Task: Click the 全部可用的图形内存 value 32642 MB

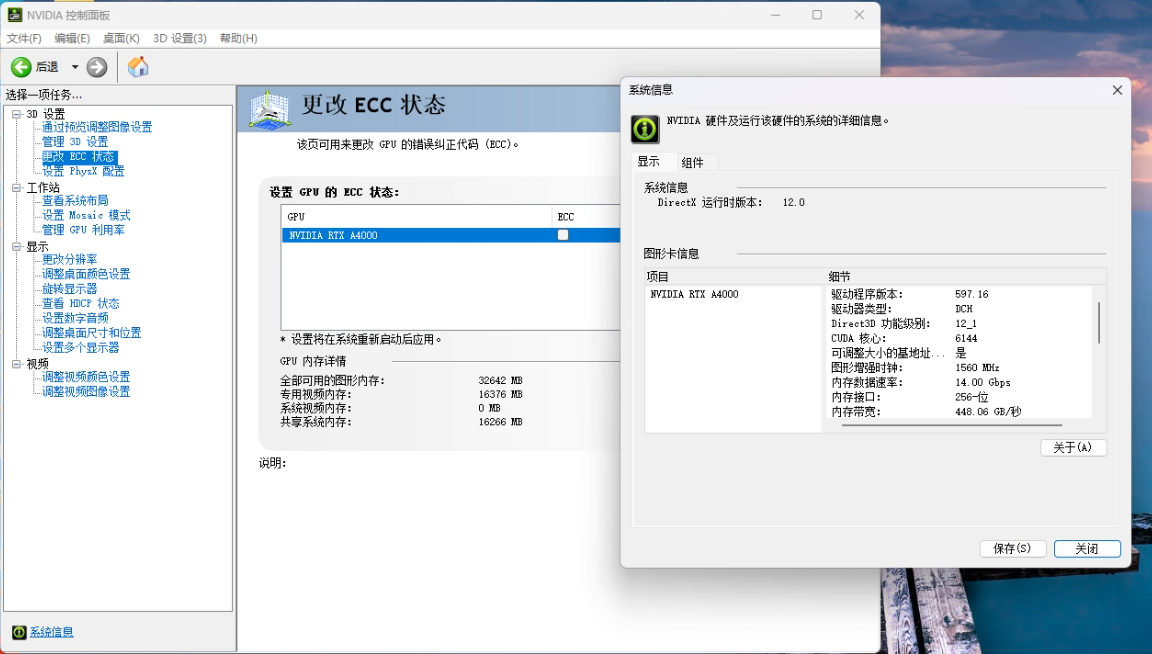Action: tap(500, 381)
